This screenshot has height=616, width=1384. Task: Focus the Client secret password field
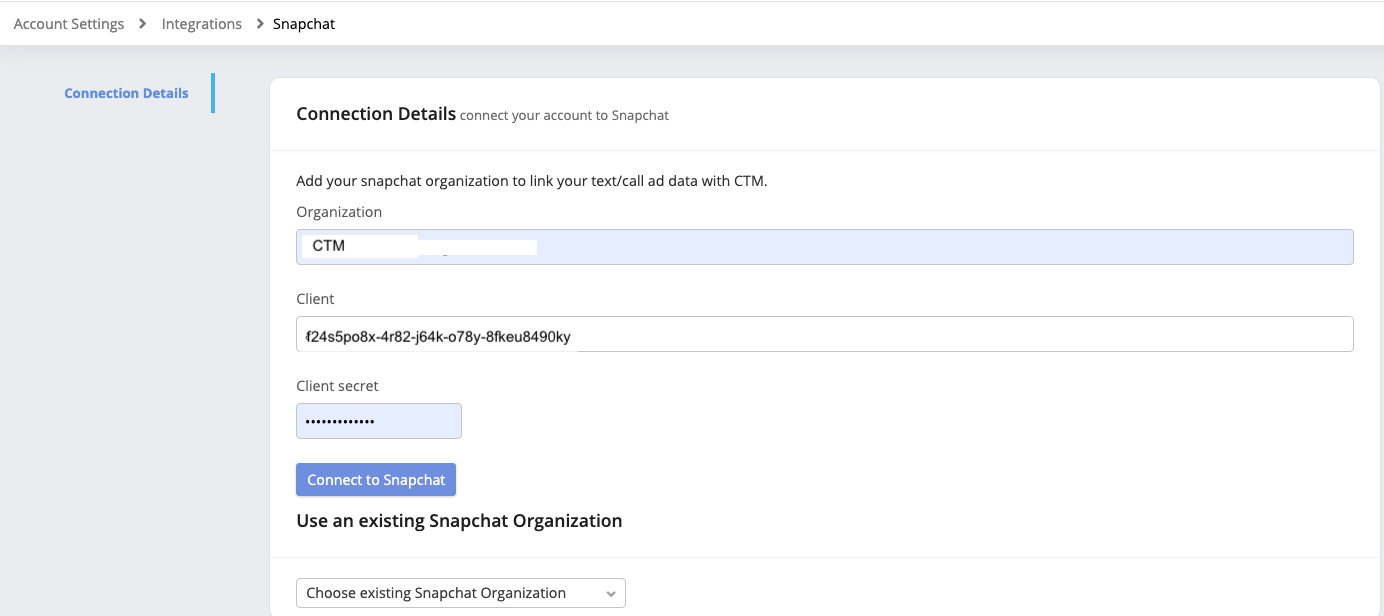pos(379,421)
